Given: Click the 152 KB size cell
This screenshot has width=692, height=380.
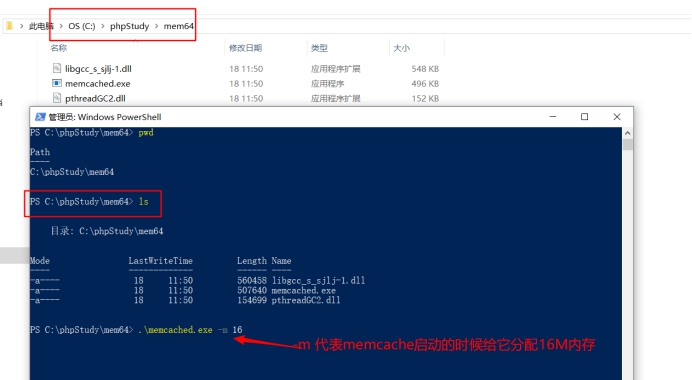Looking at the screenshot, I should 425,98.
